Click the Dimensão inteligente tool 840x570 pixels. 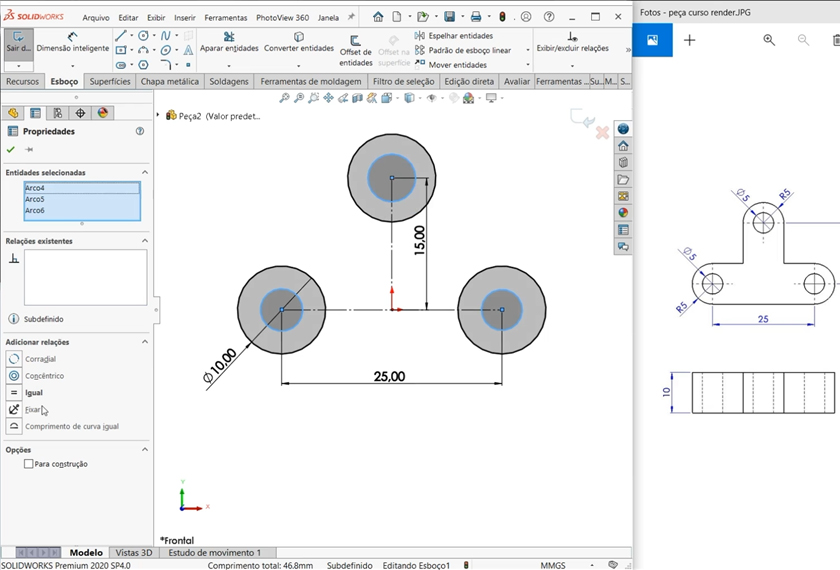pyautogui.click(x=72, y=41)
